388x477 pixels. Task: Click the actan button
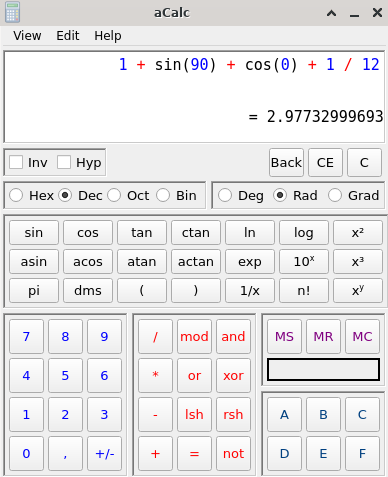tap(196, 262)
